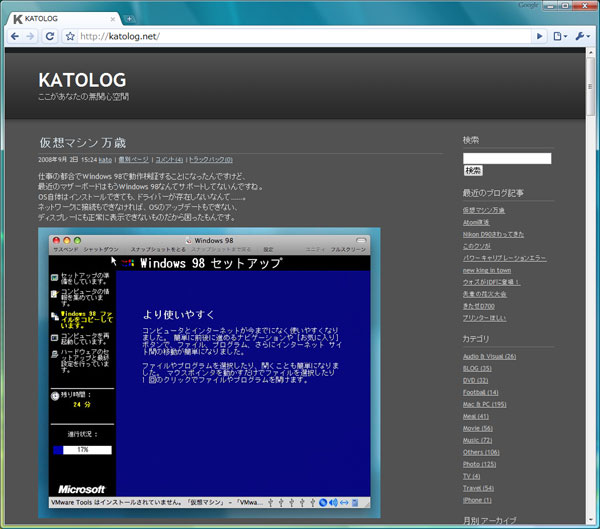Click the site tagline under KATOLOG
The image size is (600, 529).
pos(83,96)
